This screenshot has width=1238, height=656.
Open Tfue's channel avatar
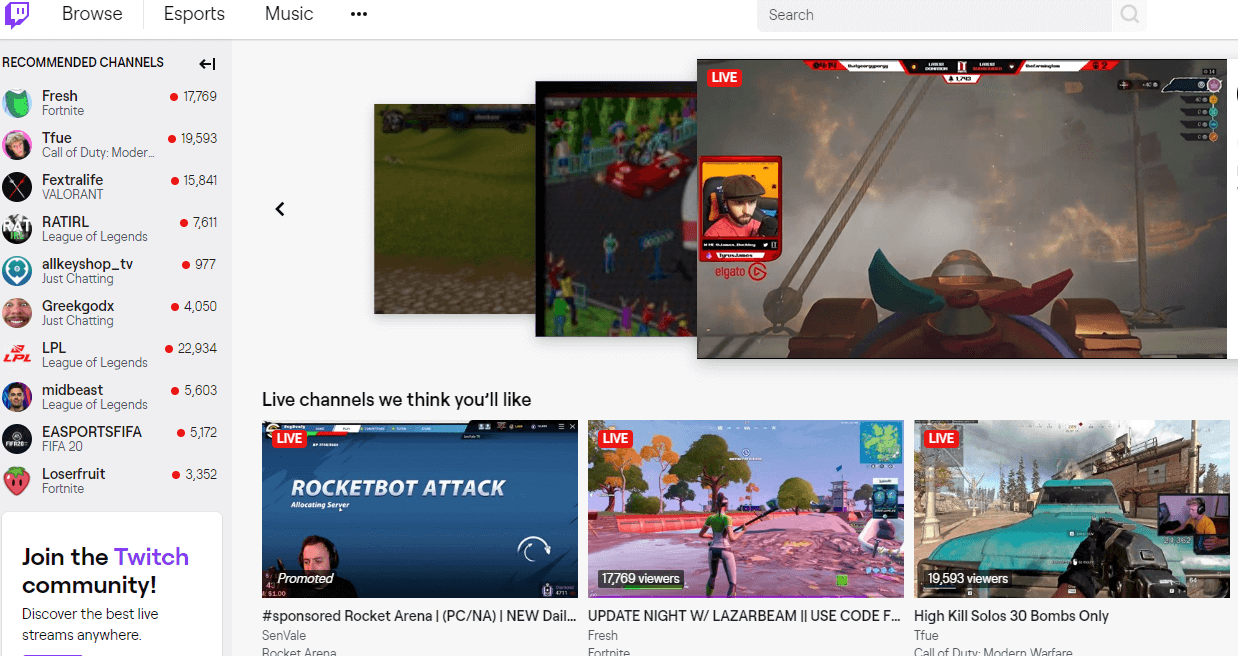17,145
